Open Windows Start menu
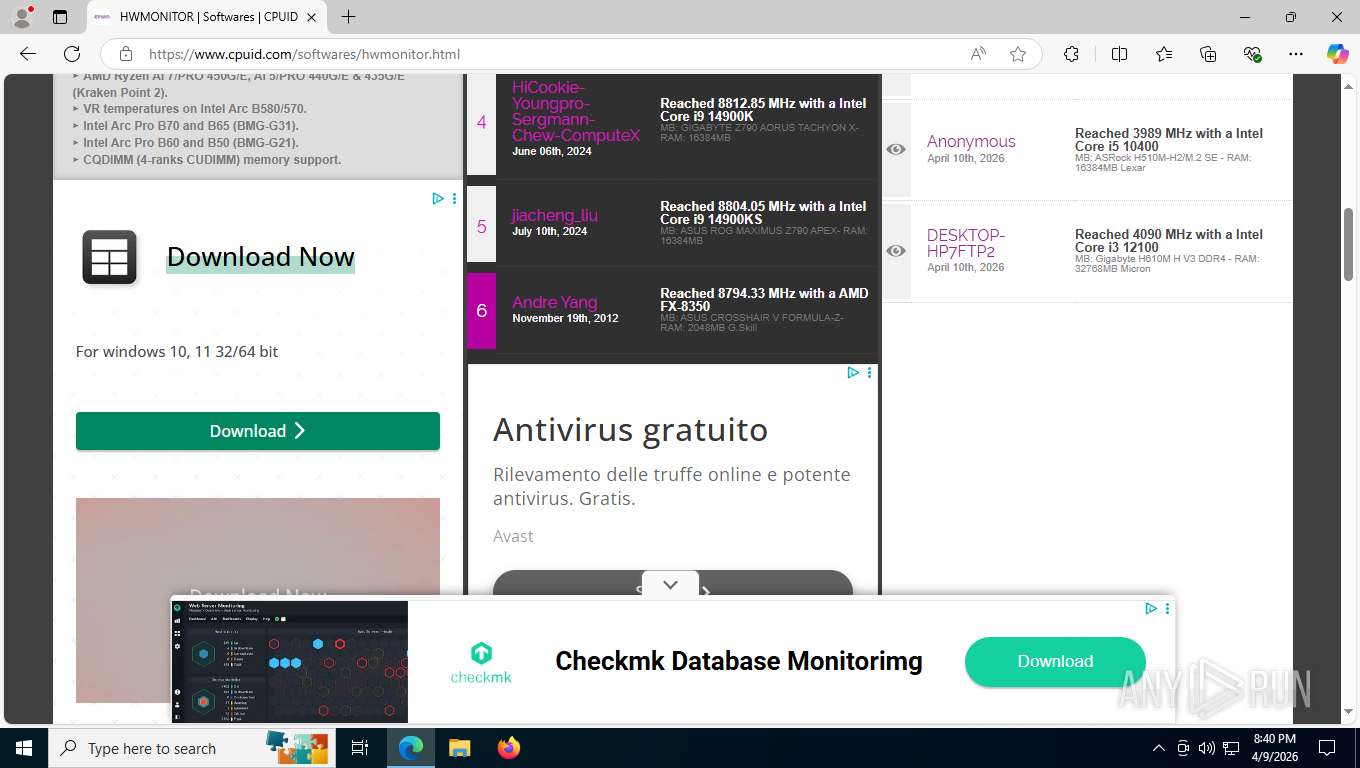Viewport: 1360px width, 768px height. tap(24, 748)
